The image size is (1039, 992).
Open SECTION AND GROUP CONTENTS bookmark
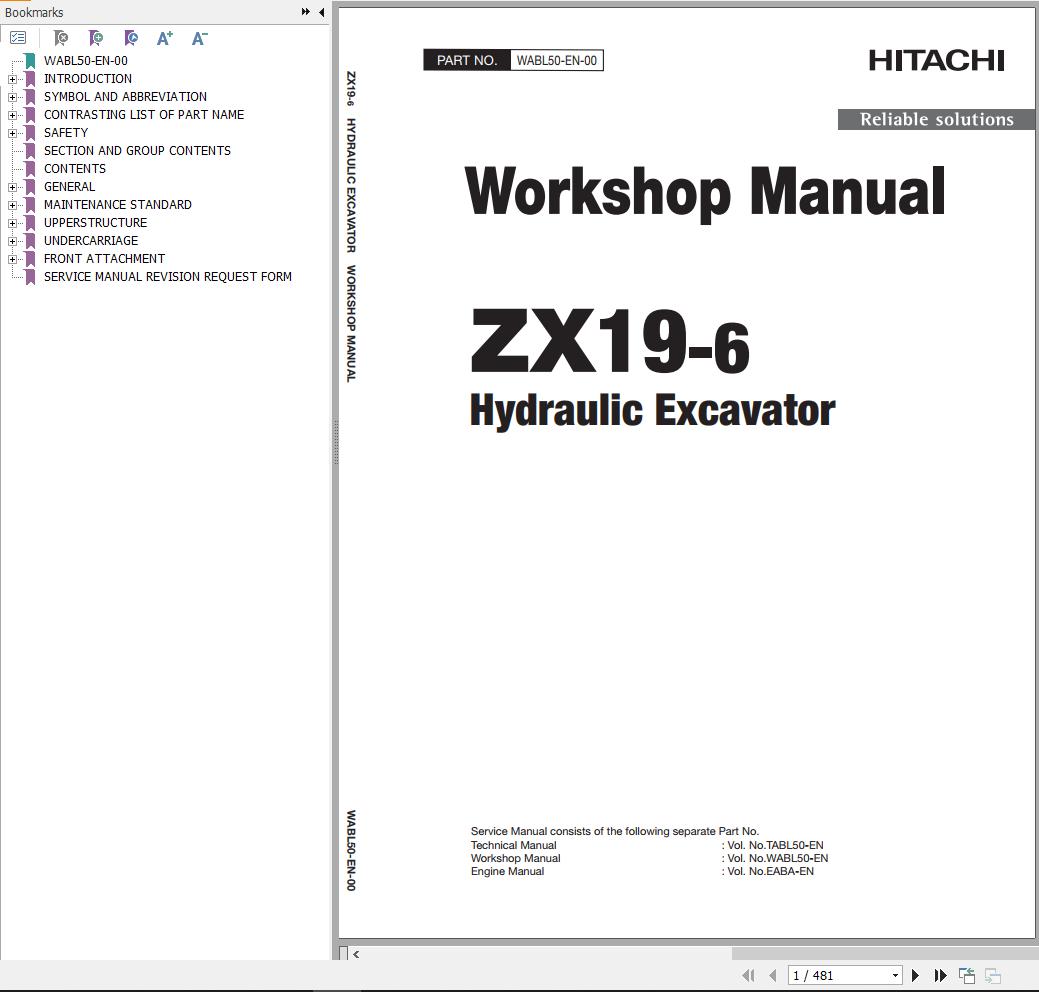(x=137, y=150)
